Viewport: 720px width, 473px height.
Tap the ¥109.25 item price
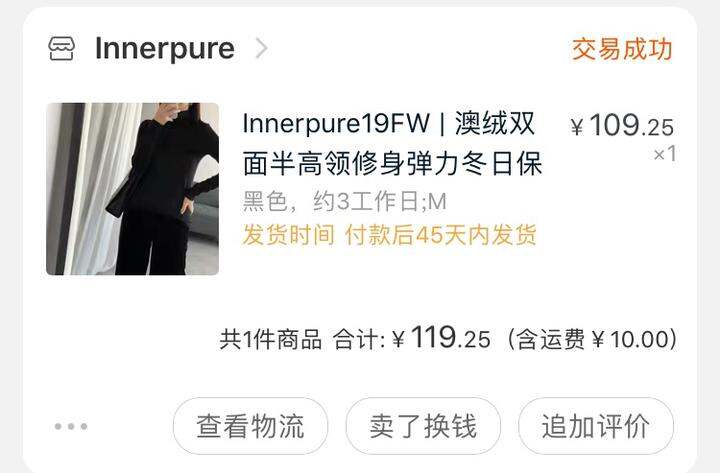coord(622,125)
